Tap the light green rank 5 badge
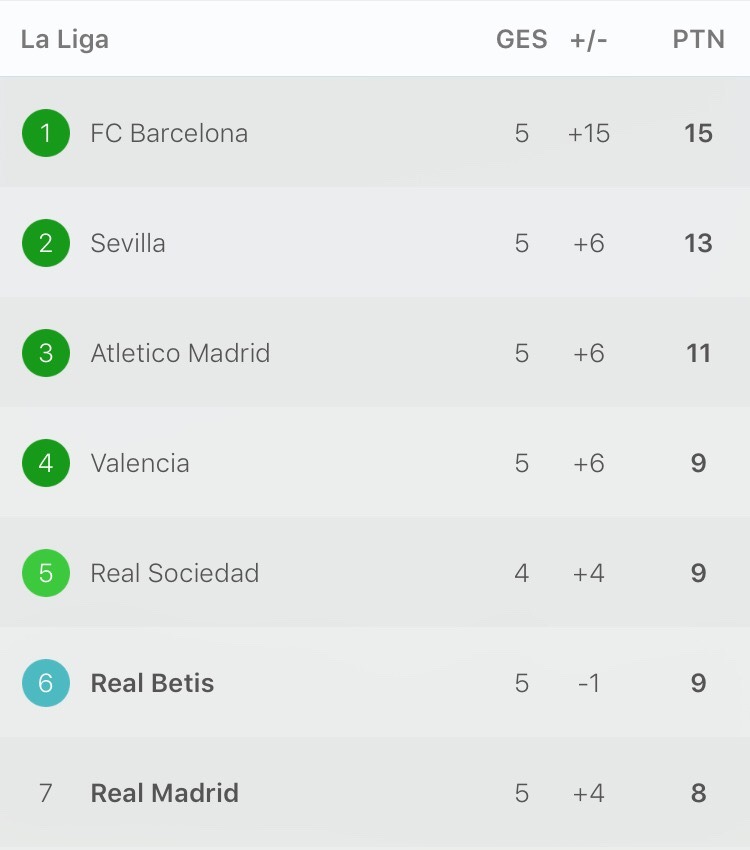 click(x=46, y=573)
